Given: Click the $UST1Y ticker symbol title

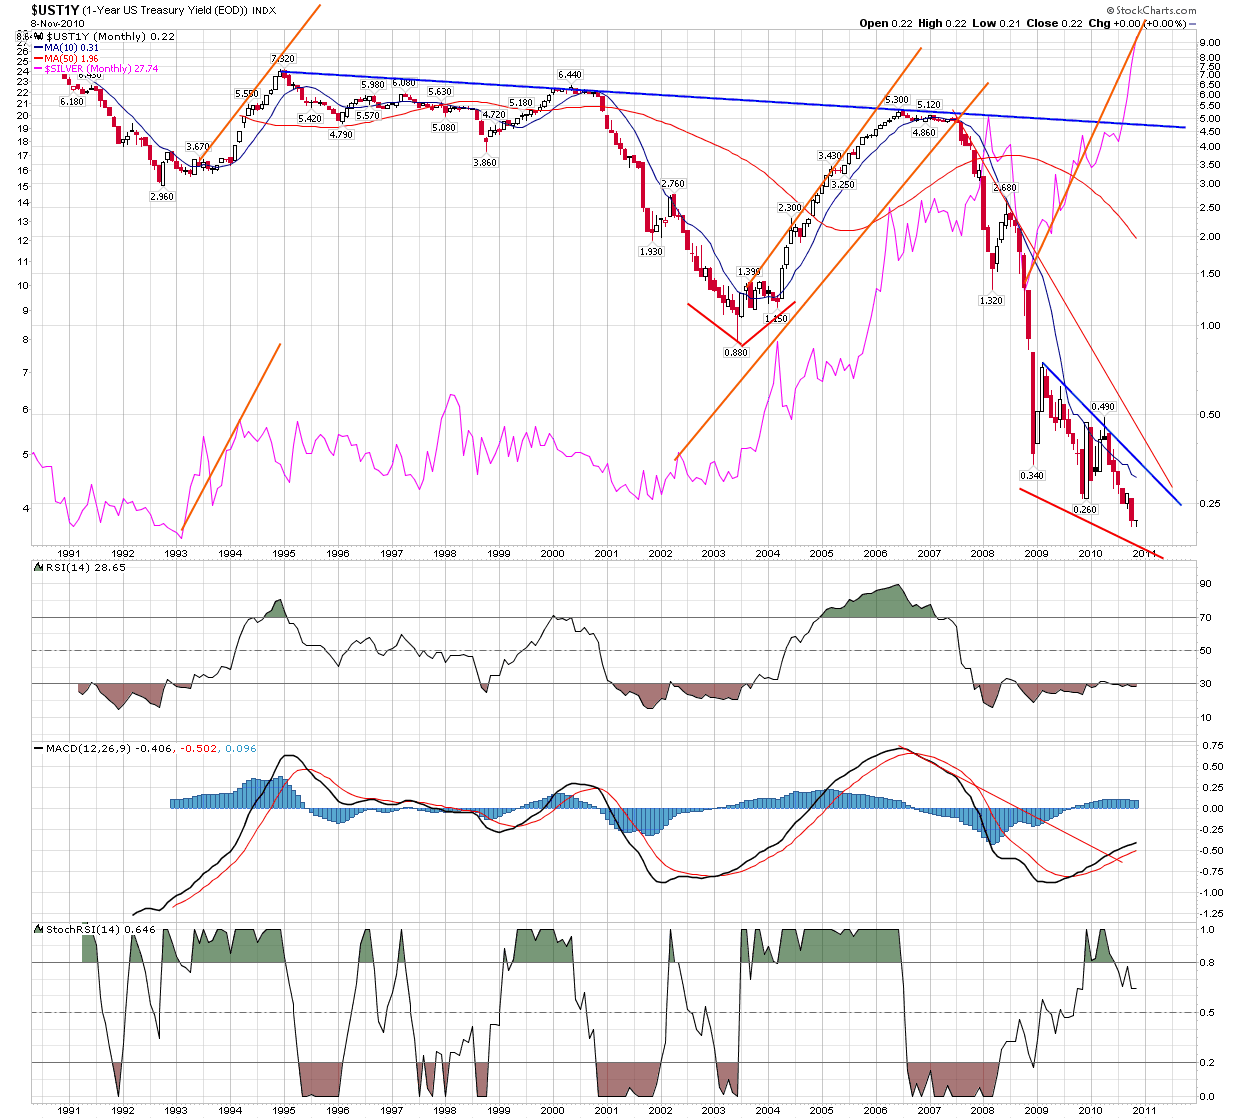Looking at the screenshot, I should coord(57,9).
